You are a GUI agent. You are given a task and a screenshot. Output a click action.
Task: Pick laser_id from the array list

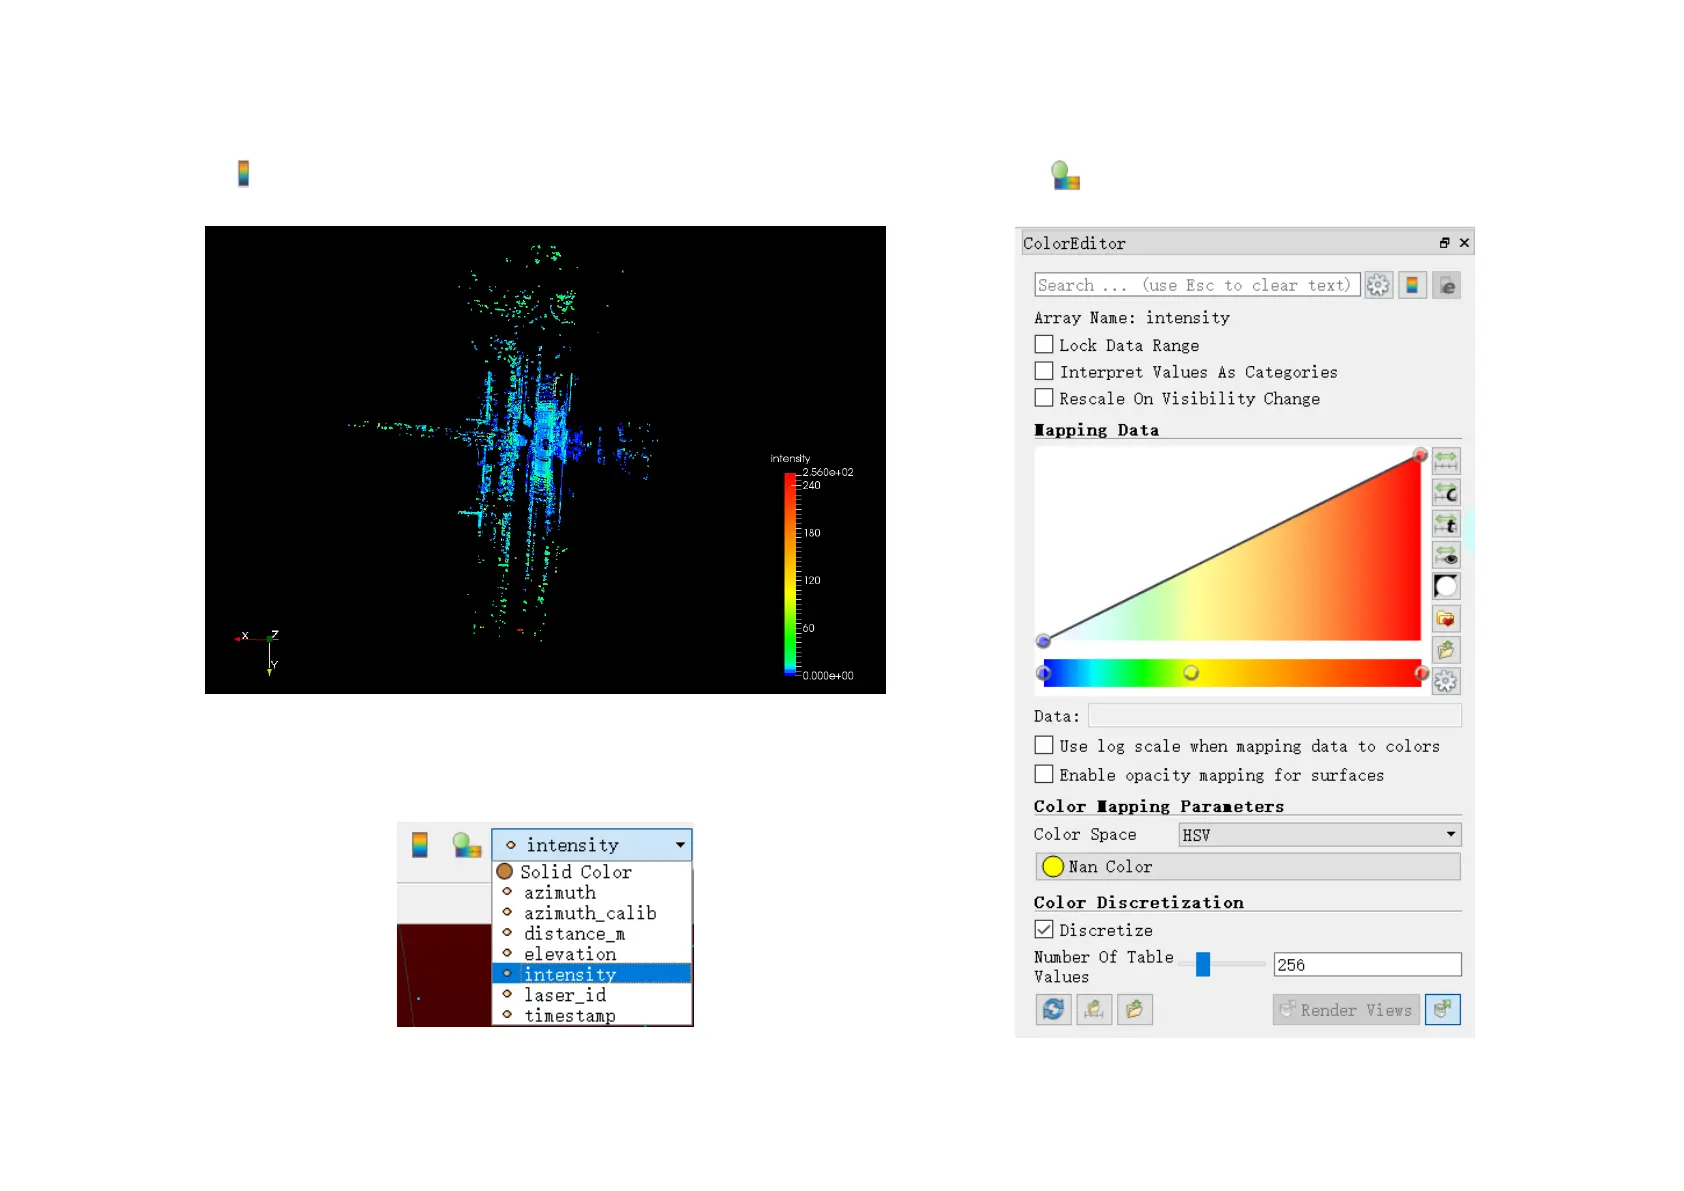click(x=592, y=995)
